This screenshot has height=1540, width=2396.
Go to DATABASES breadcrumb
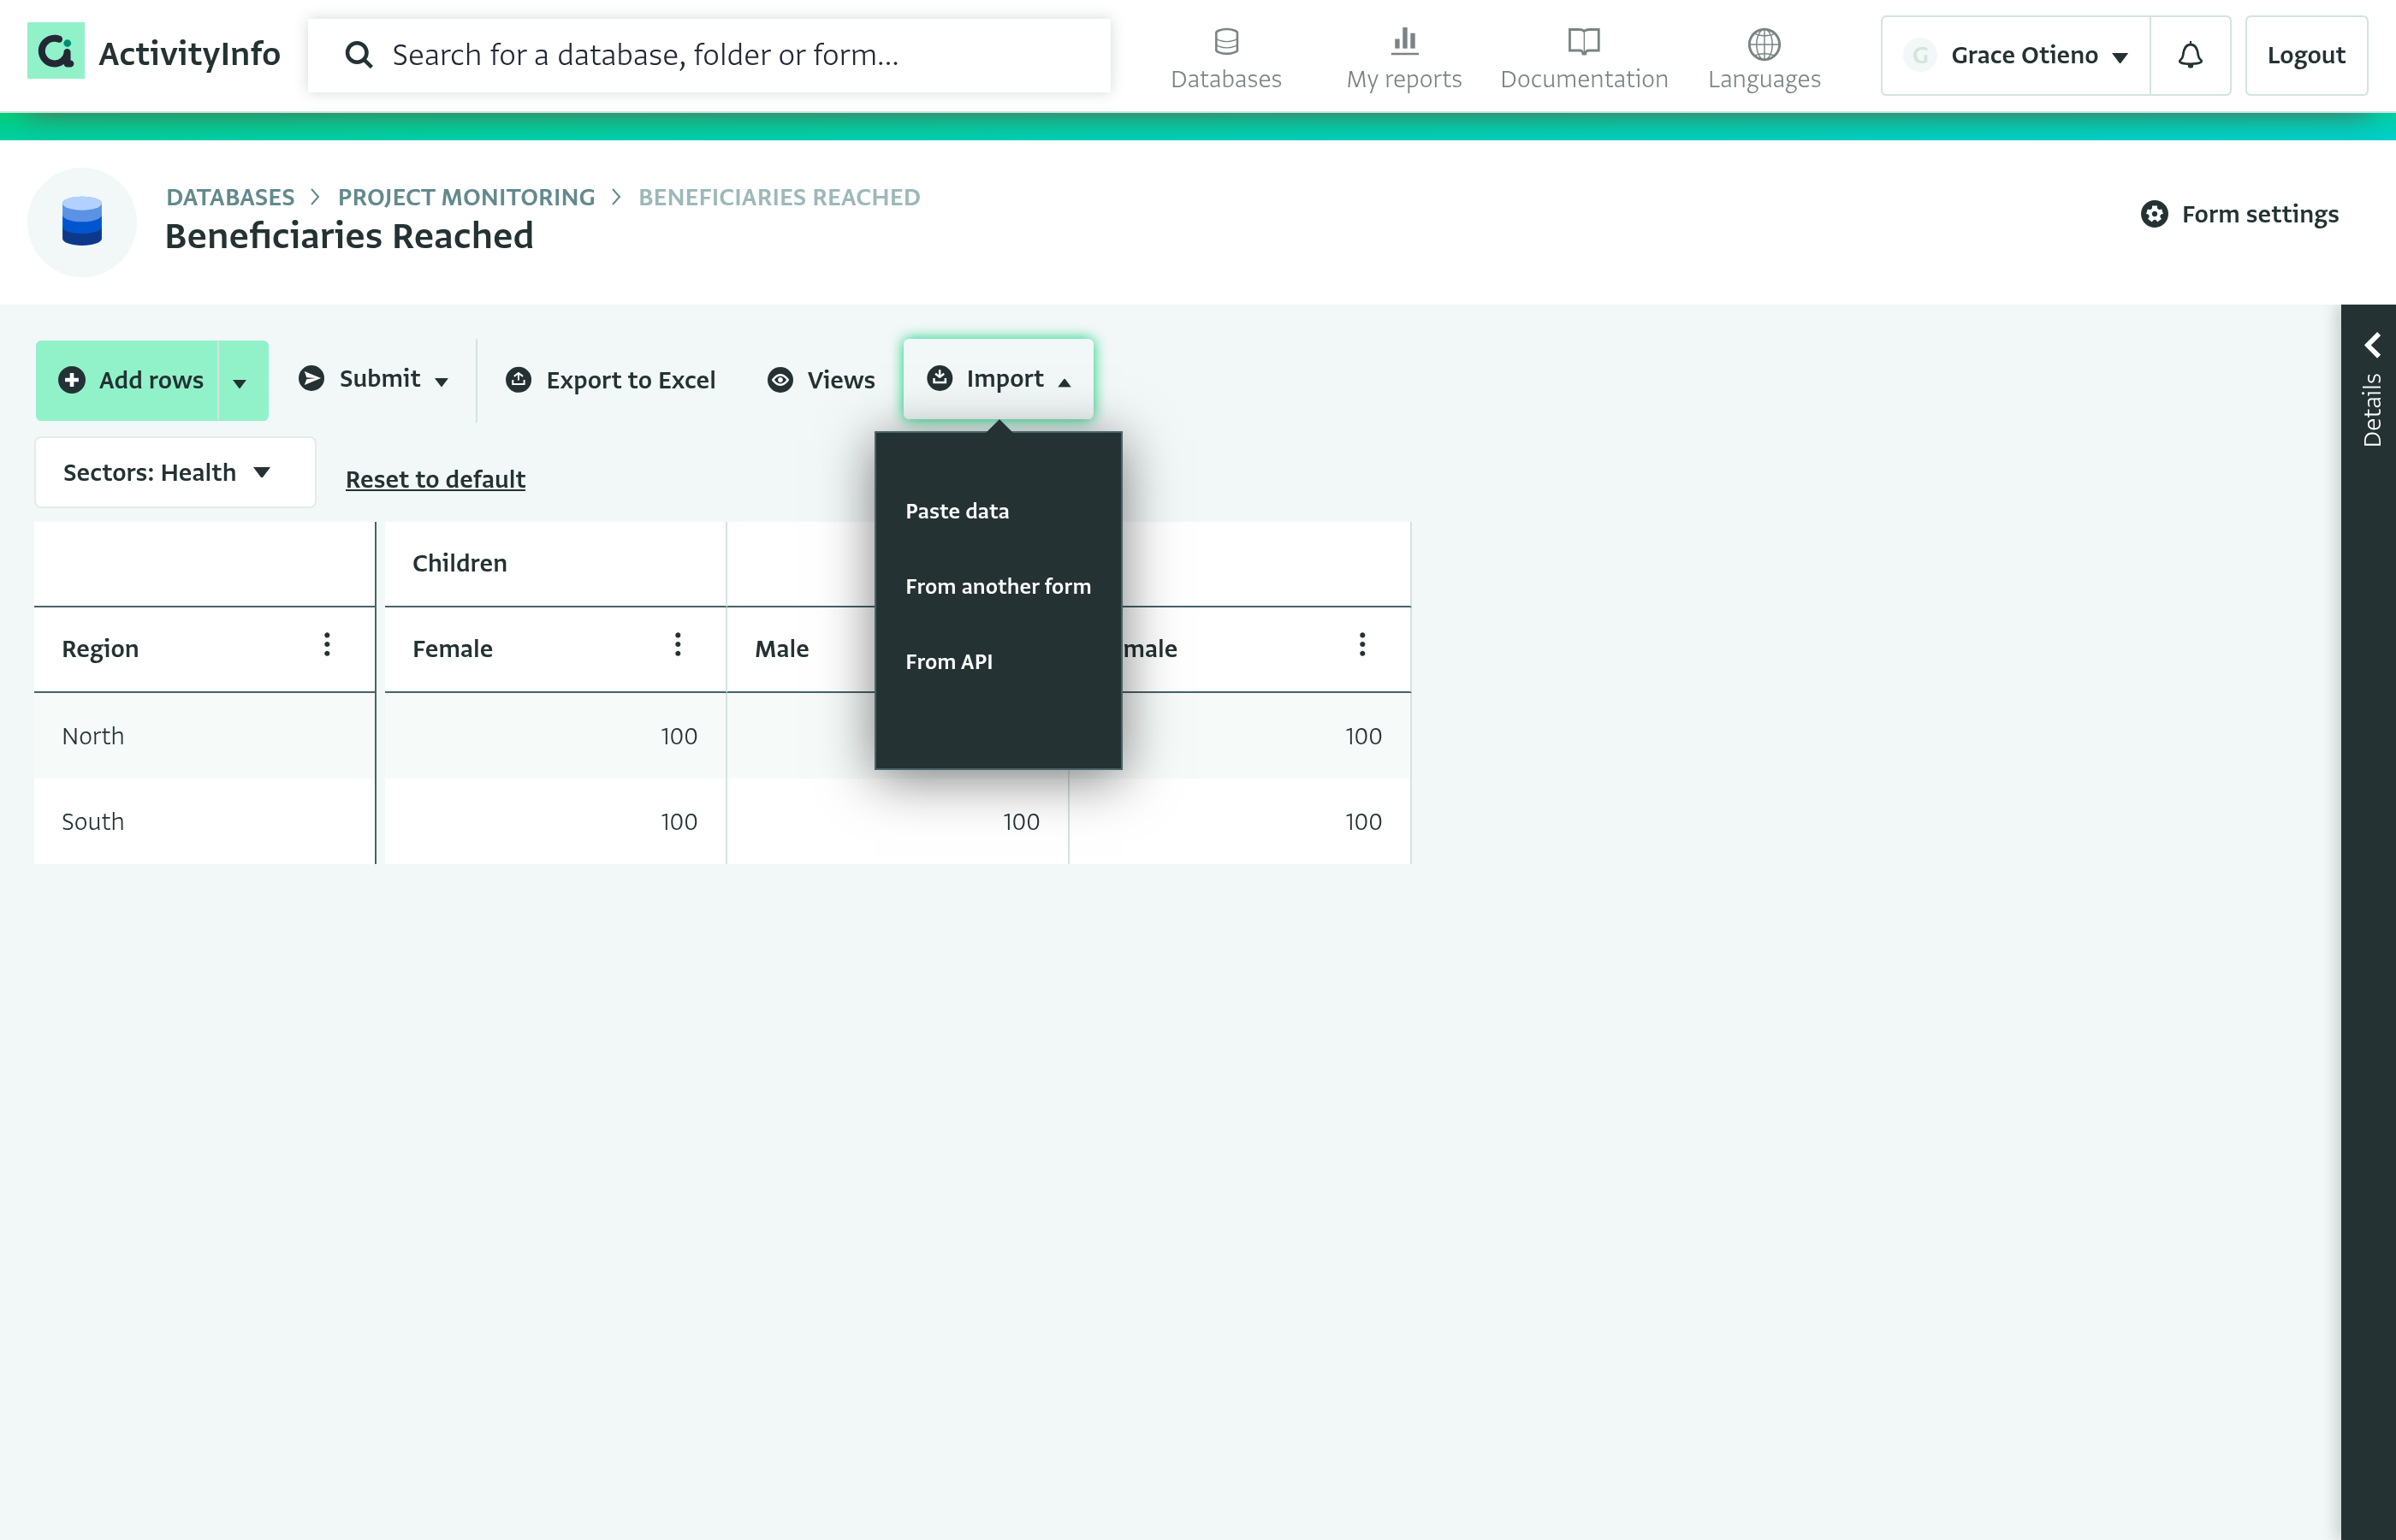pyautogui.click(x=230, y=197)
